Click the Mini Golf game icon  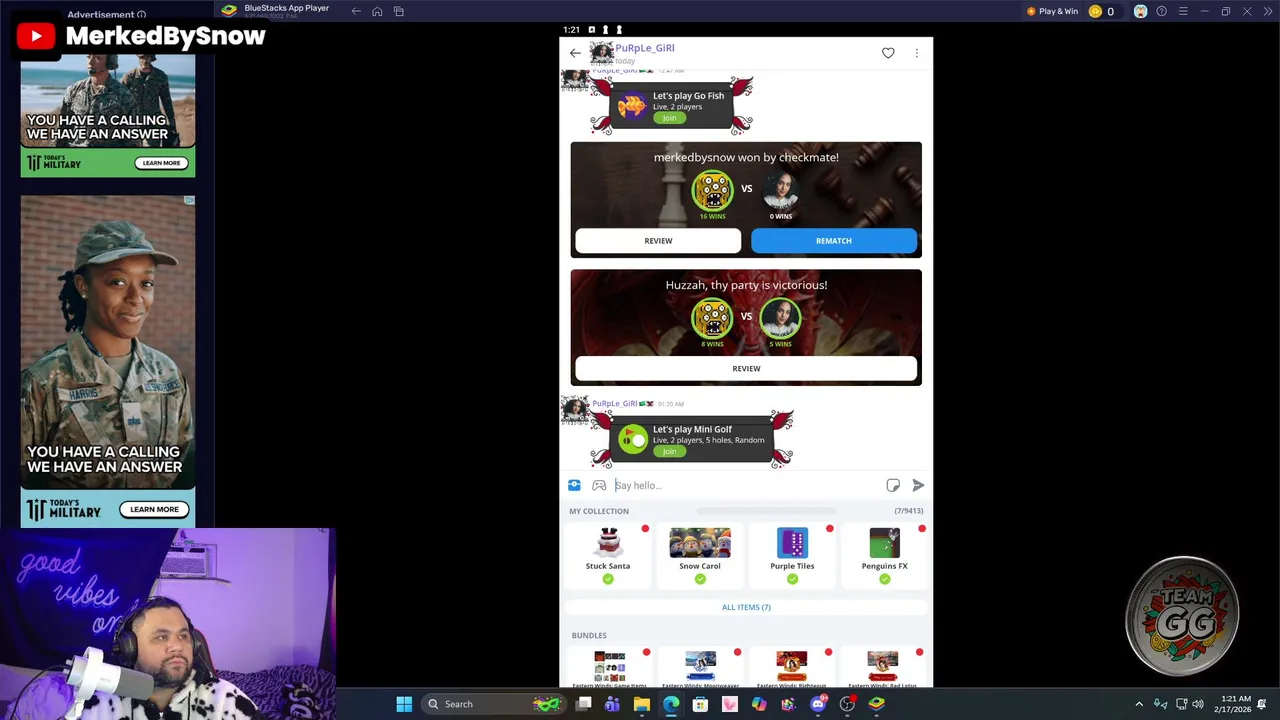tap(633, 439)
